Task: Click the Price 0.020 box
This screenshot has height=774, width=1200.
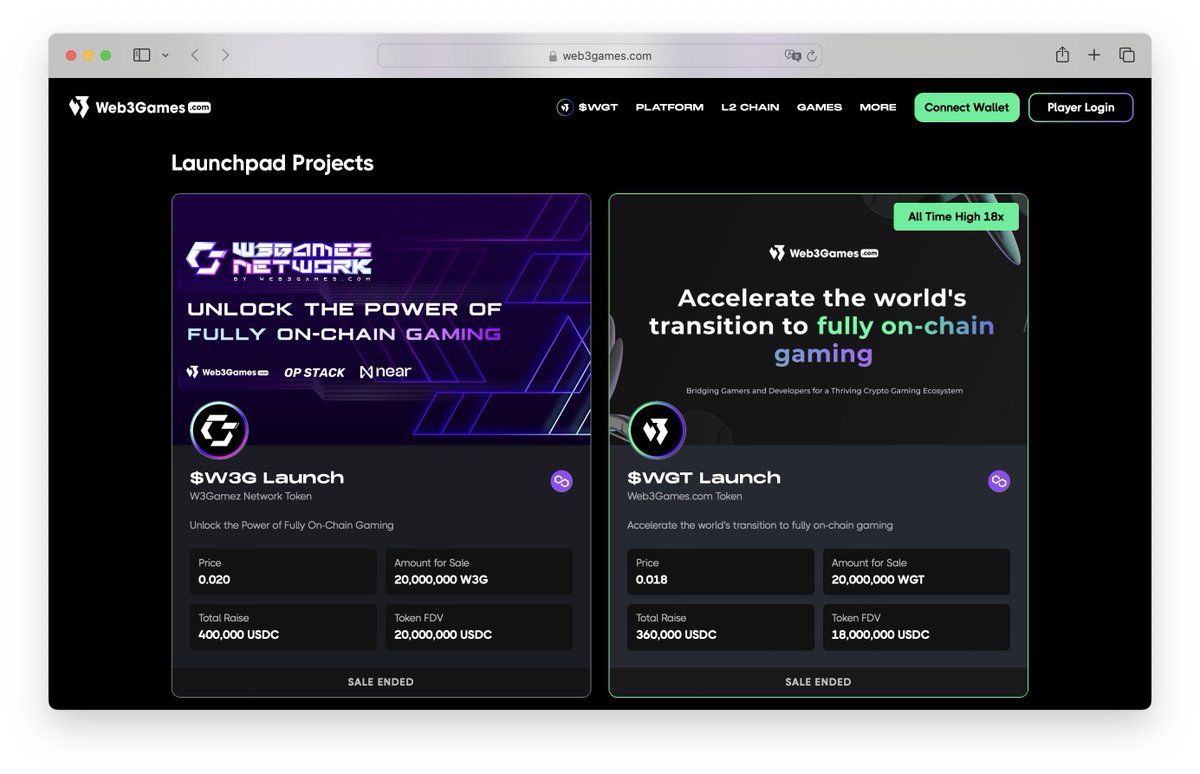Action: tap(283, 571)
